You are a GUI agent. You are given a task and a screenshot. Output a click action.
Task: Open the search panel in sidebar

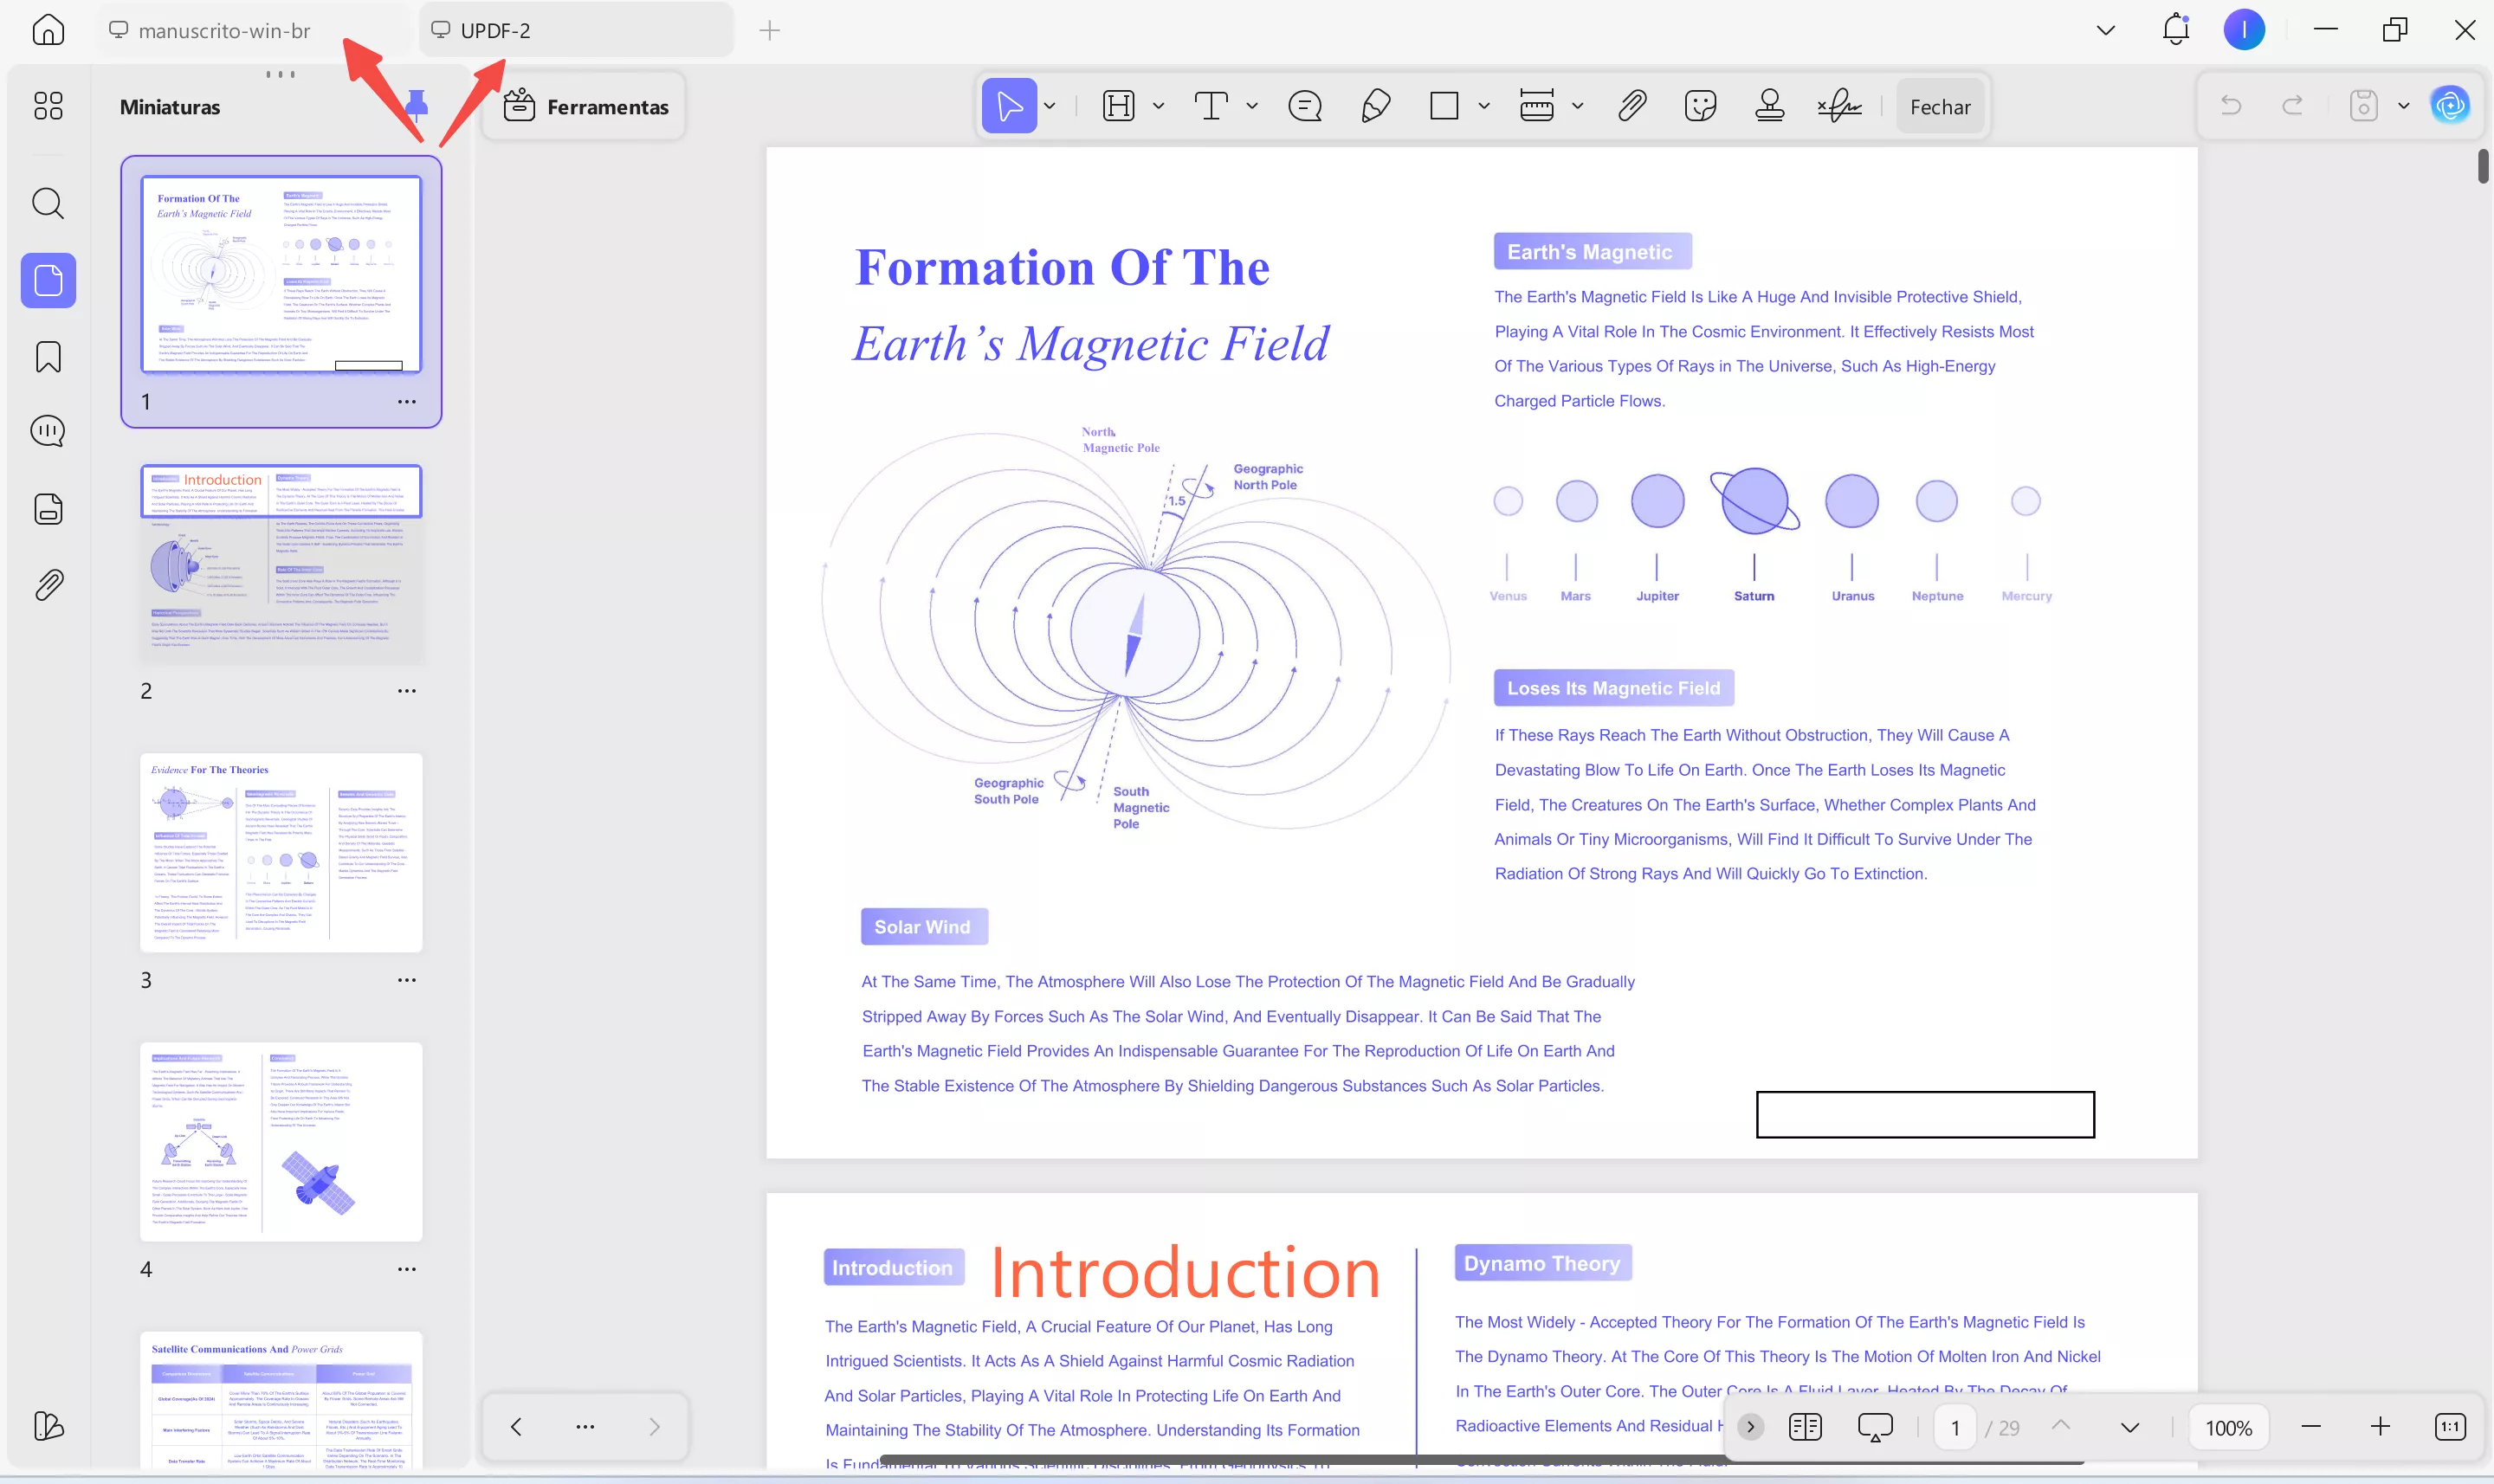click(x=48, y=204)
